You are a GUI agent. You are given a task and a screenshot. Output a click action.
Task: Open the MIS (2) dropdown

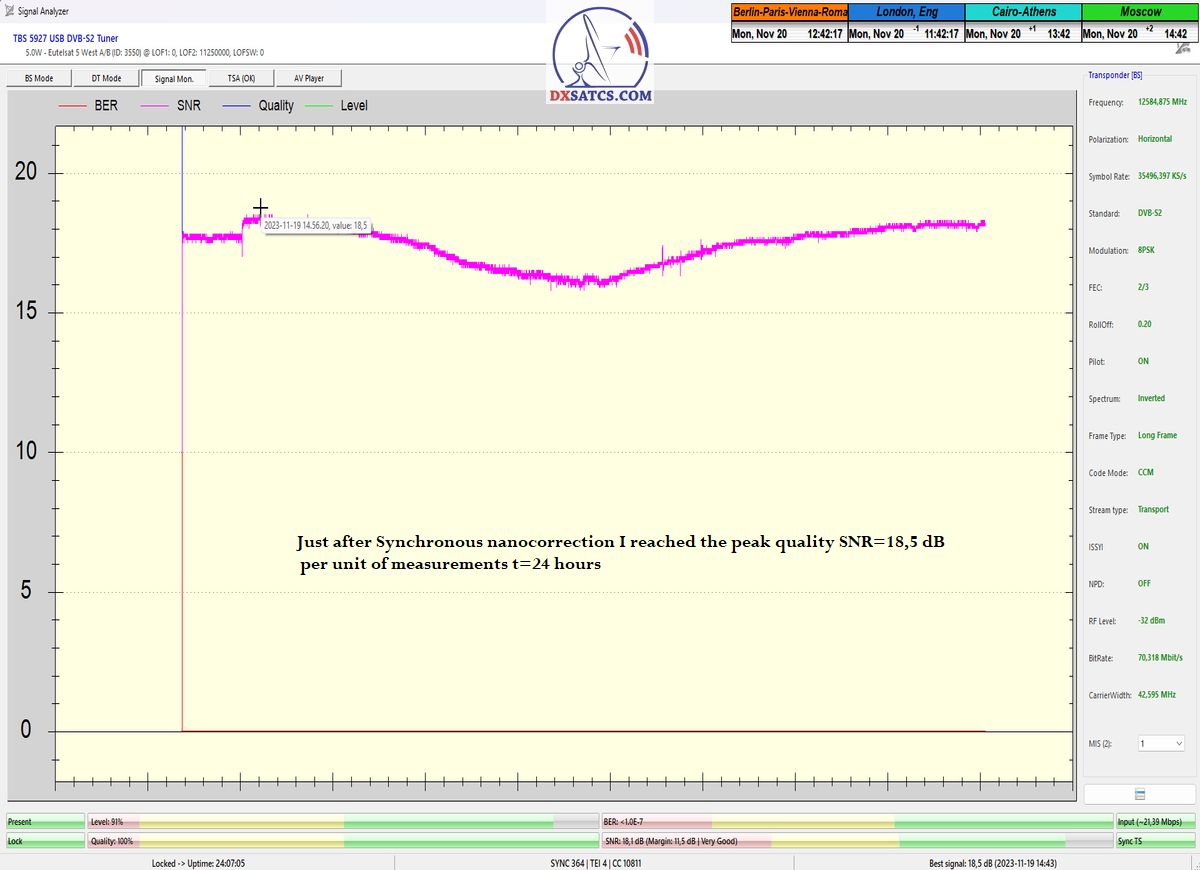pyautogui.click(x=1161, y=744)
